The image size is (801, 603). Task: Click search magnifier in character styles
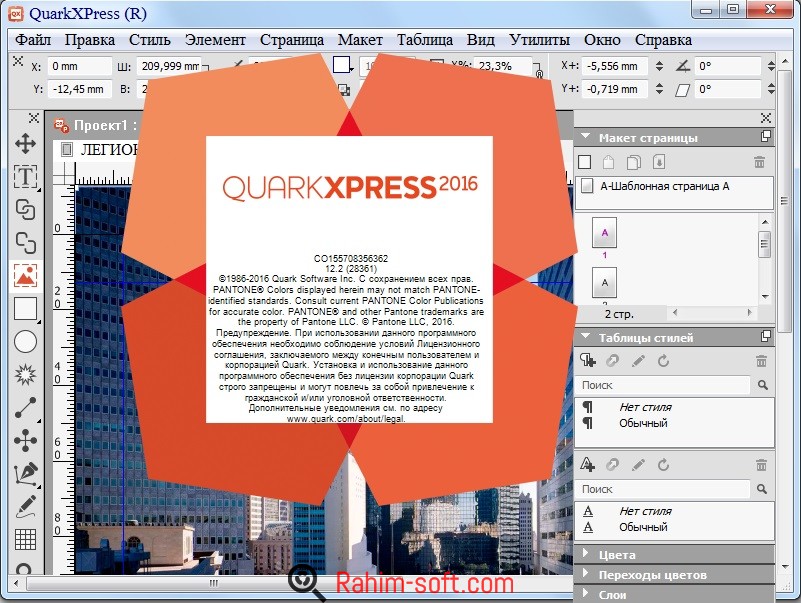click(762, 489)
